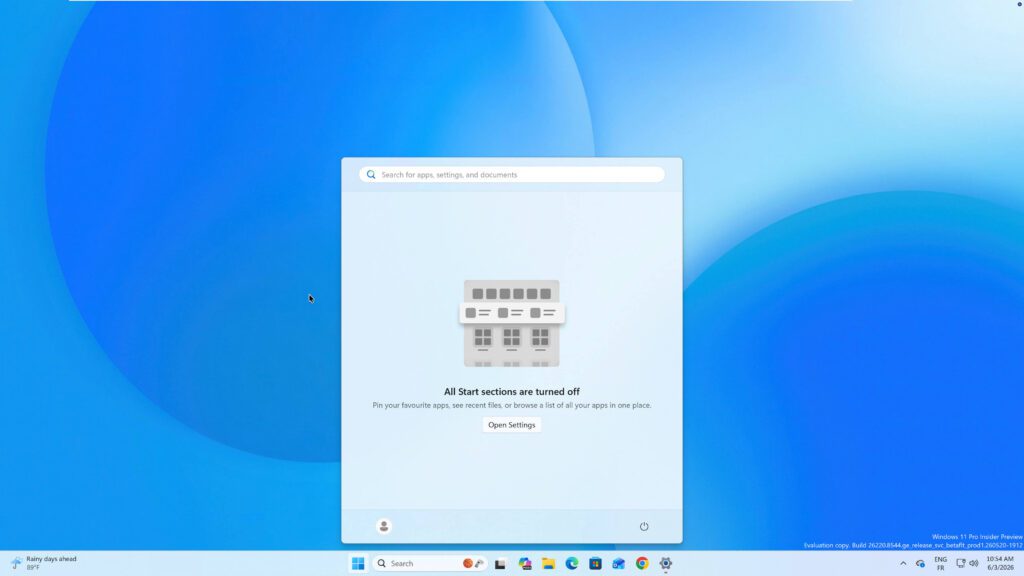Screen dimensions: 1024x576
Task: Open the ENG FR language switcher
Action: pyautogui.click(x=940, y=564)
